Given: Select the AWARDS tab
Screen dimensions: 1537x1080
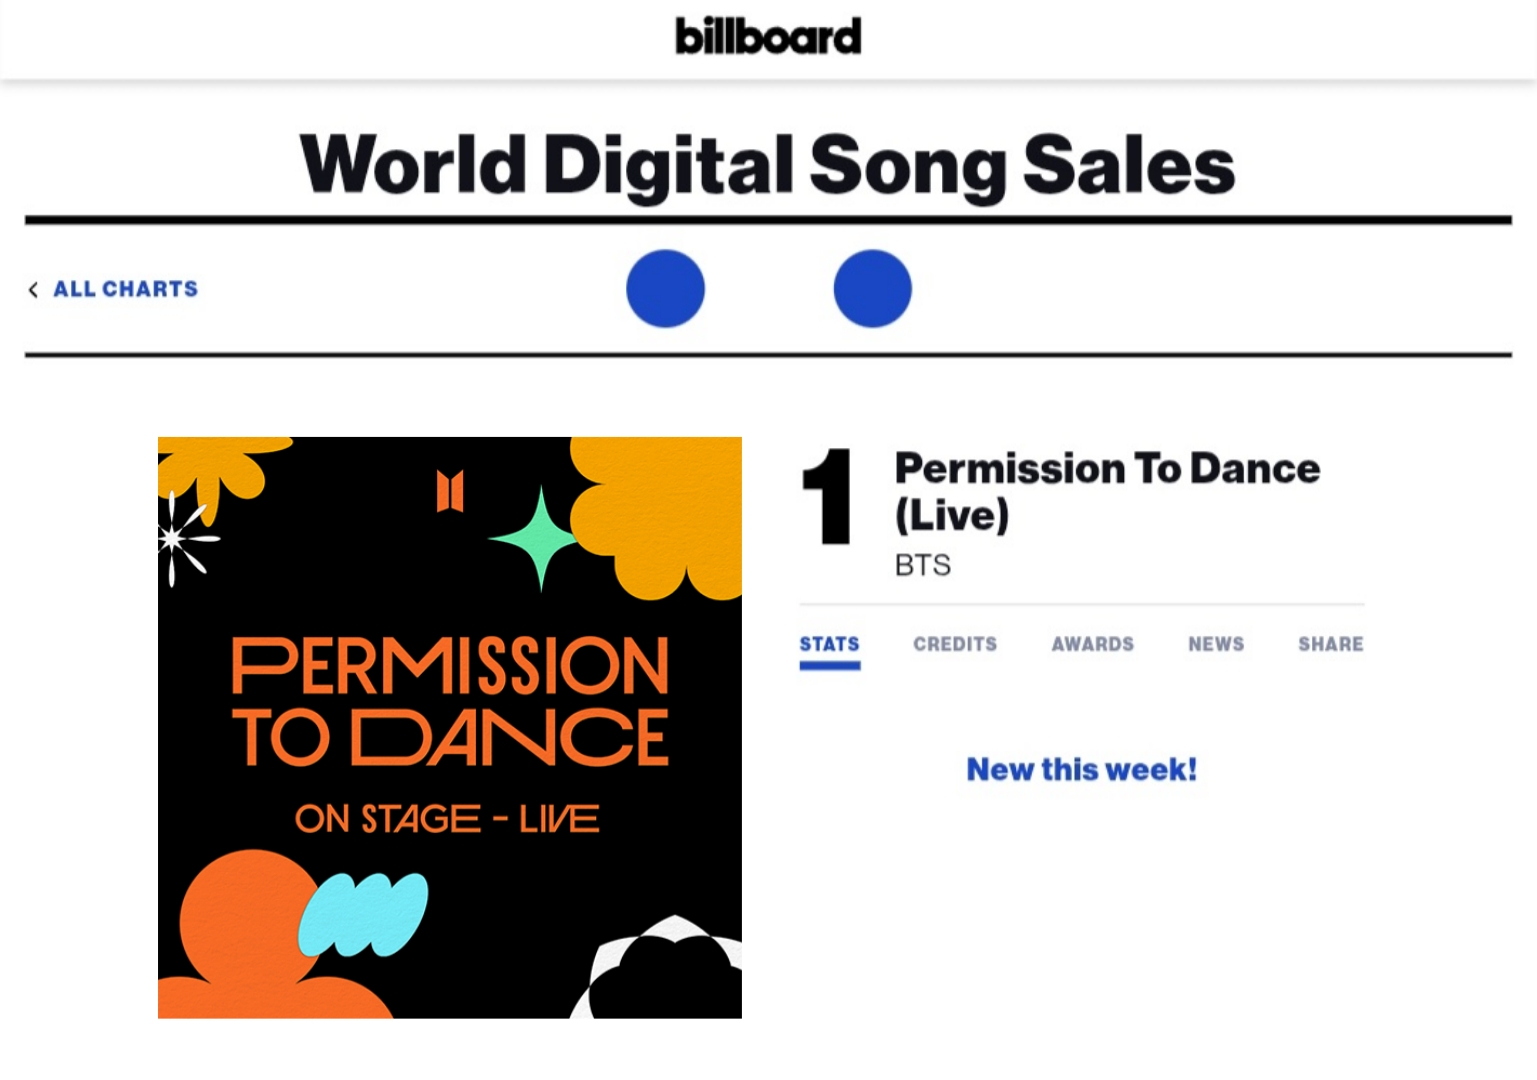Looking at the screenshot, I should [1092, 644].
